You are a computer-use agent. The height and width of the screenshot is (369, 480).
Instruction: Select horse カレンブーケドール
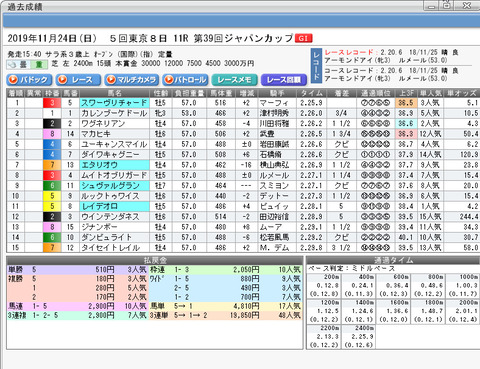(x=114, y=113)
